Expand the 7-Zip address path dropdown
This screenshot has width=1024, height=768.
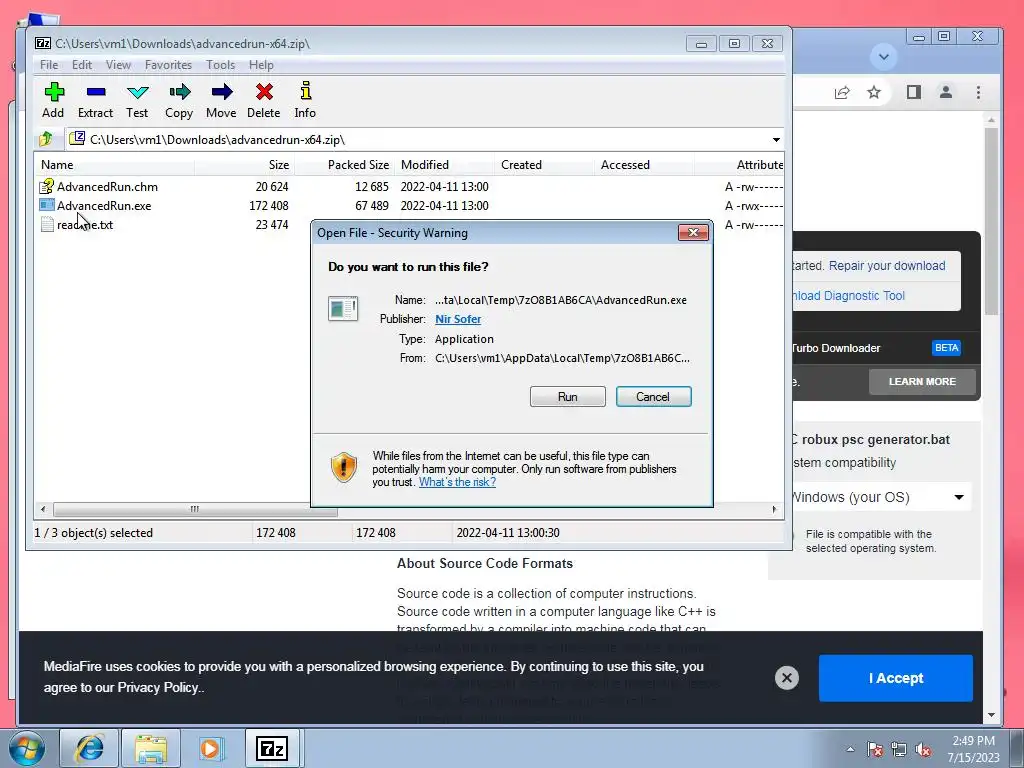[776, 140]
